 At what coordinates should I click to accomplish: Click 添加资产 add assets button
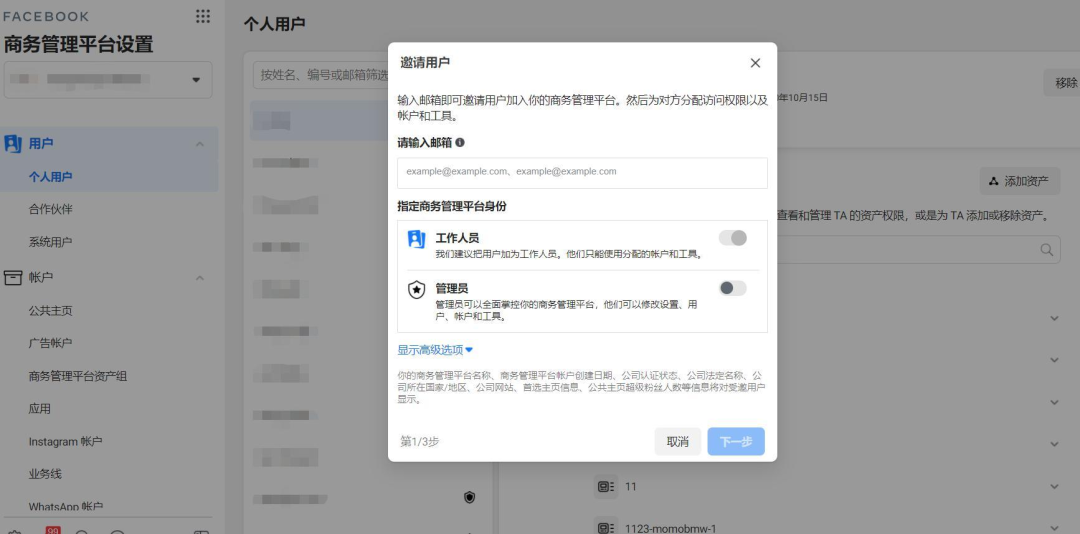[x=1019, y=181]
